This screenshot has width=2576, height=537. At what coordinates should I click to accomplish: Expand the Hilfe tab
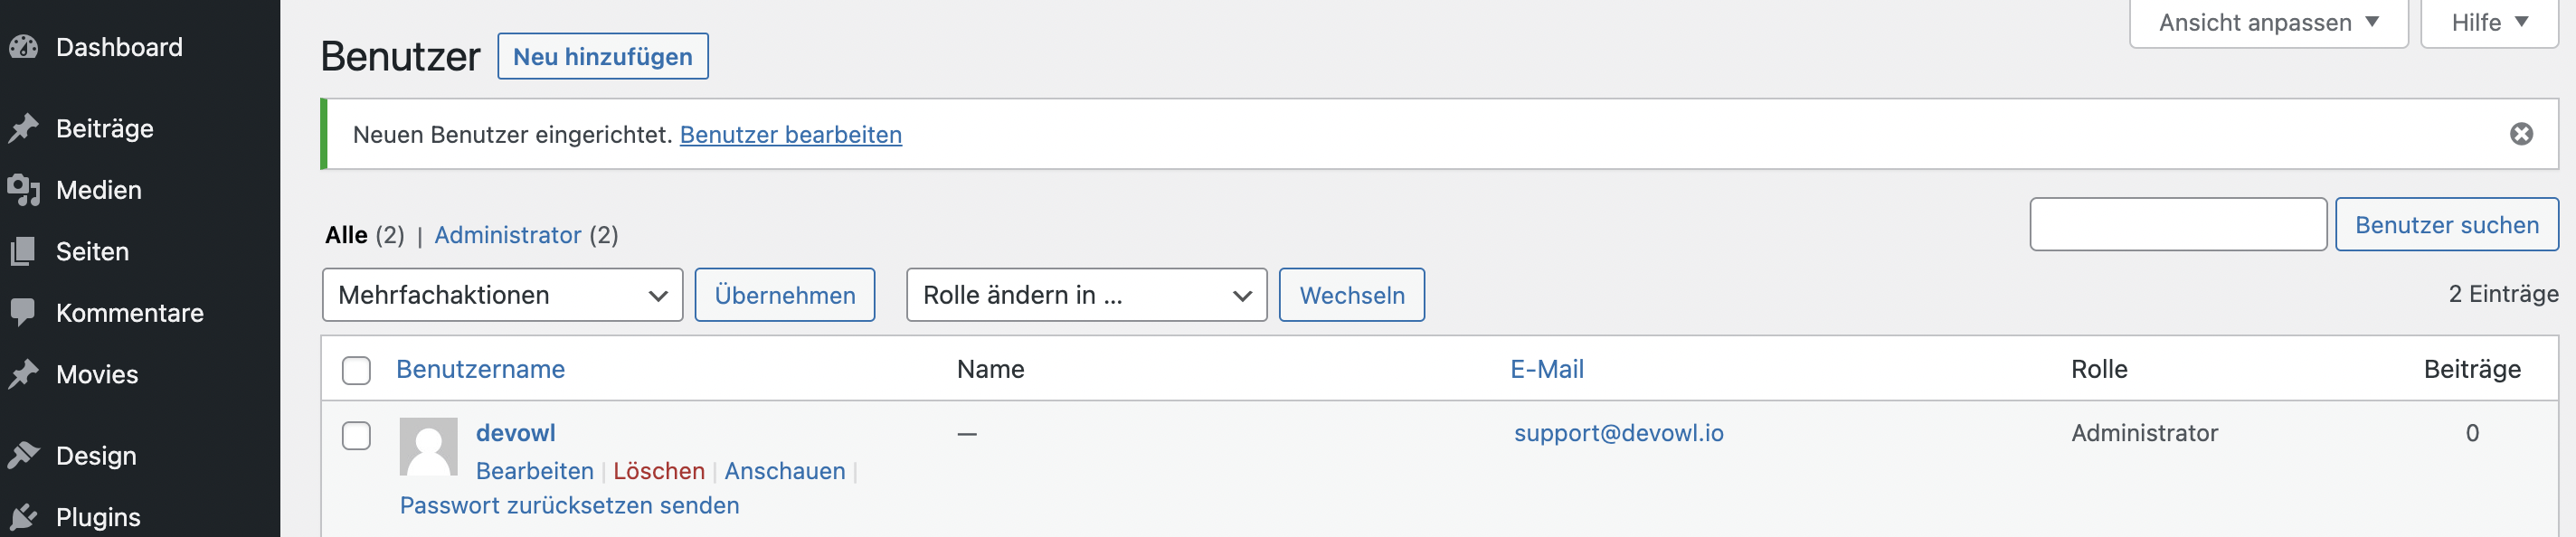point(2488,22)
